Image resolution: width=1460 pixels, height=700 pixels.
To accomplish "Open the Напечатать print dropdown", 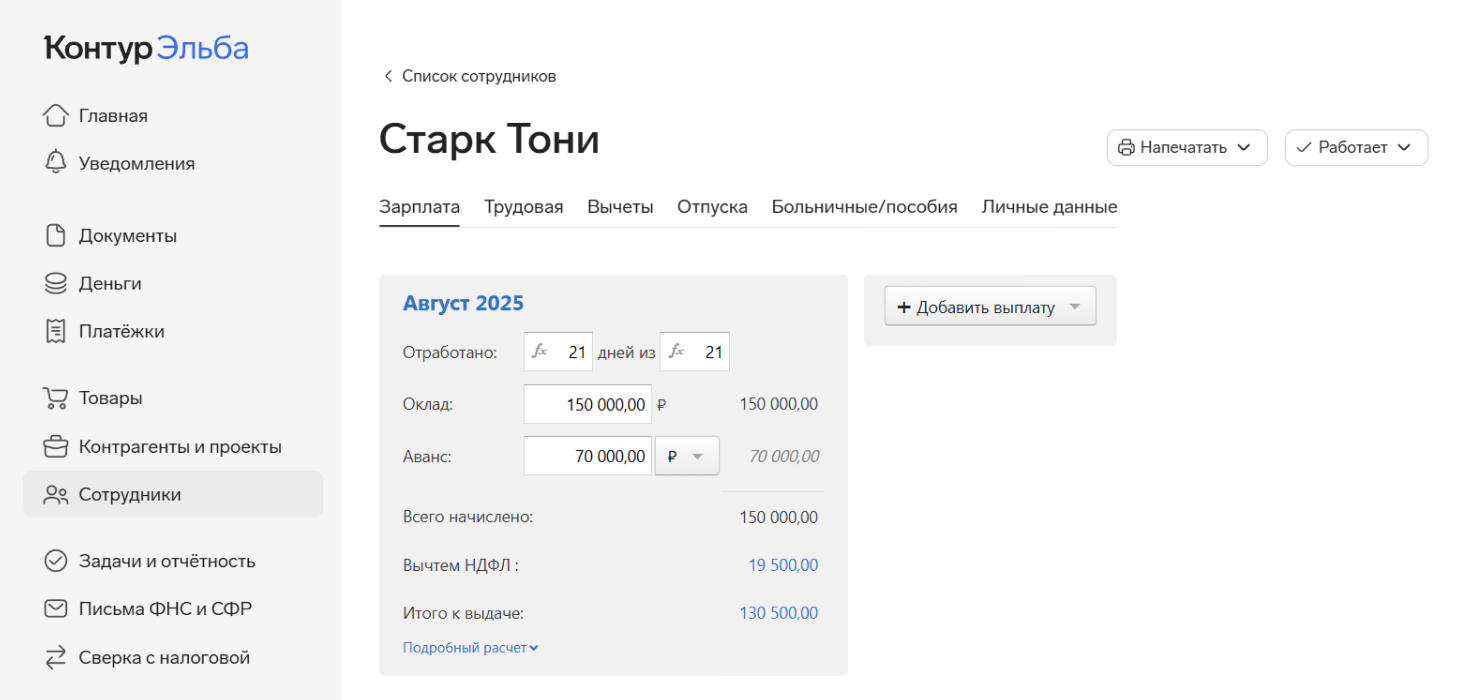I will click(1186, 148).
